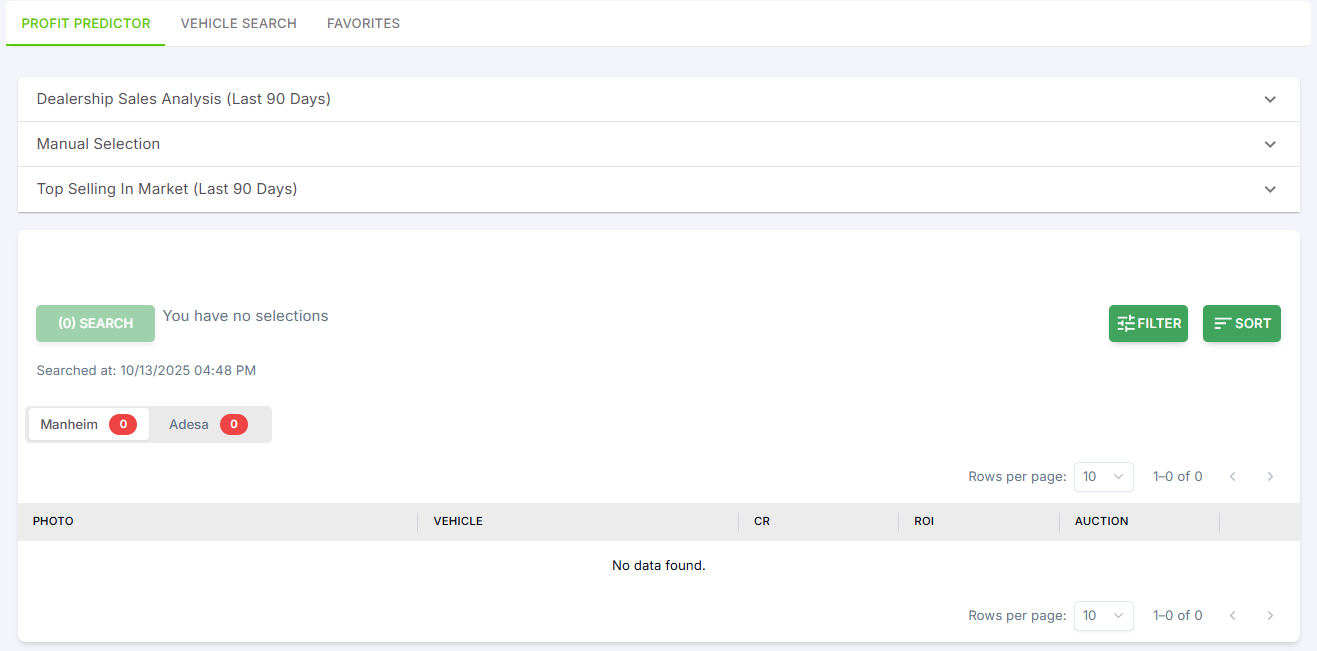Open rows per page dropdown below table

(x=1103, y=616)
